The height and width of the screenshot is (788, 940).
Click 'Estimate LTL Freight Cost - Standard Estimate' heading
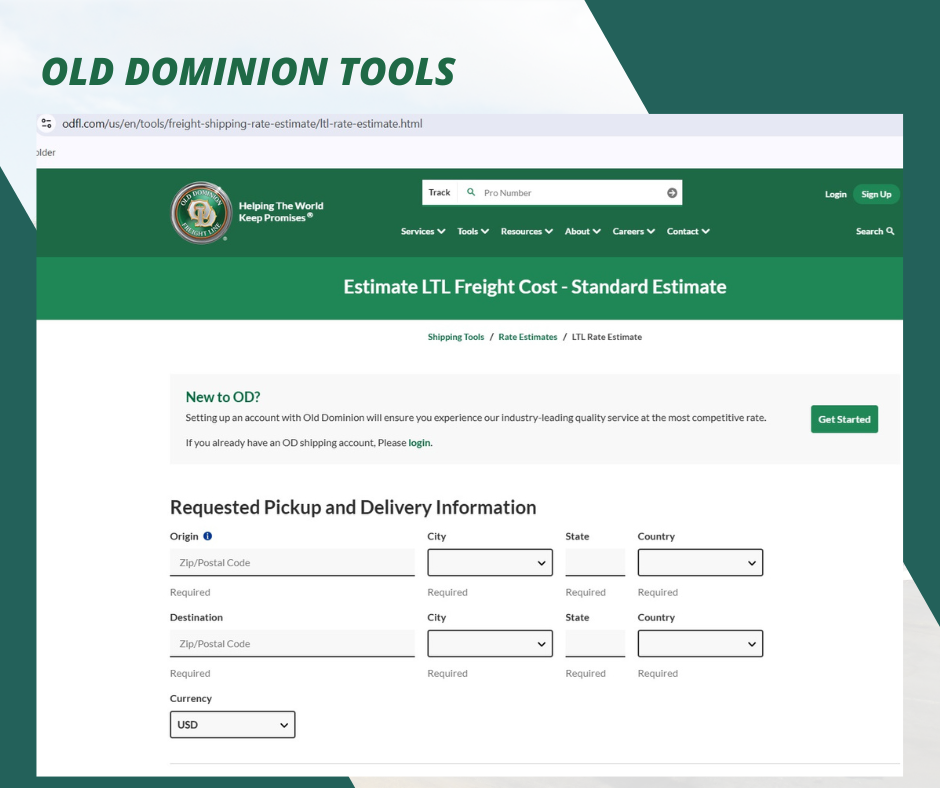(535, 287)
